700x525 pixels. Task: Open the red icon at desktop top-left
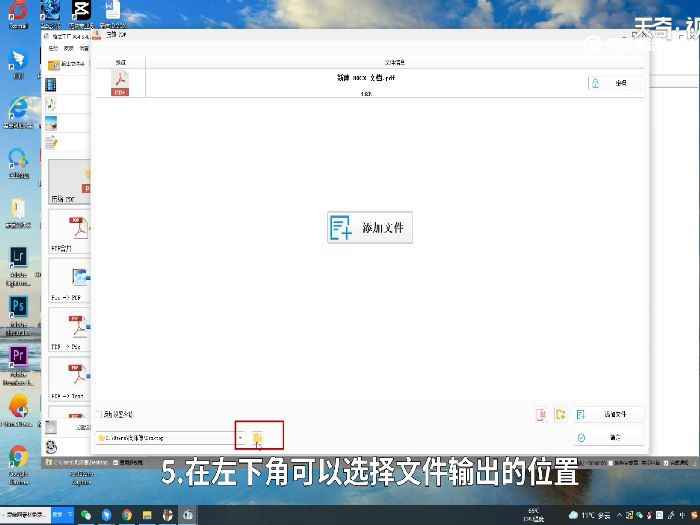click(x=18, y=14)
